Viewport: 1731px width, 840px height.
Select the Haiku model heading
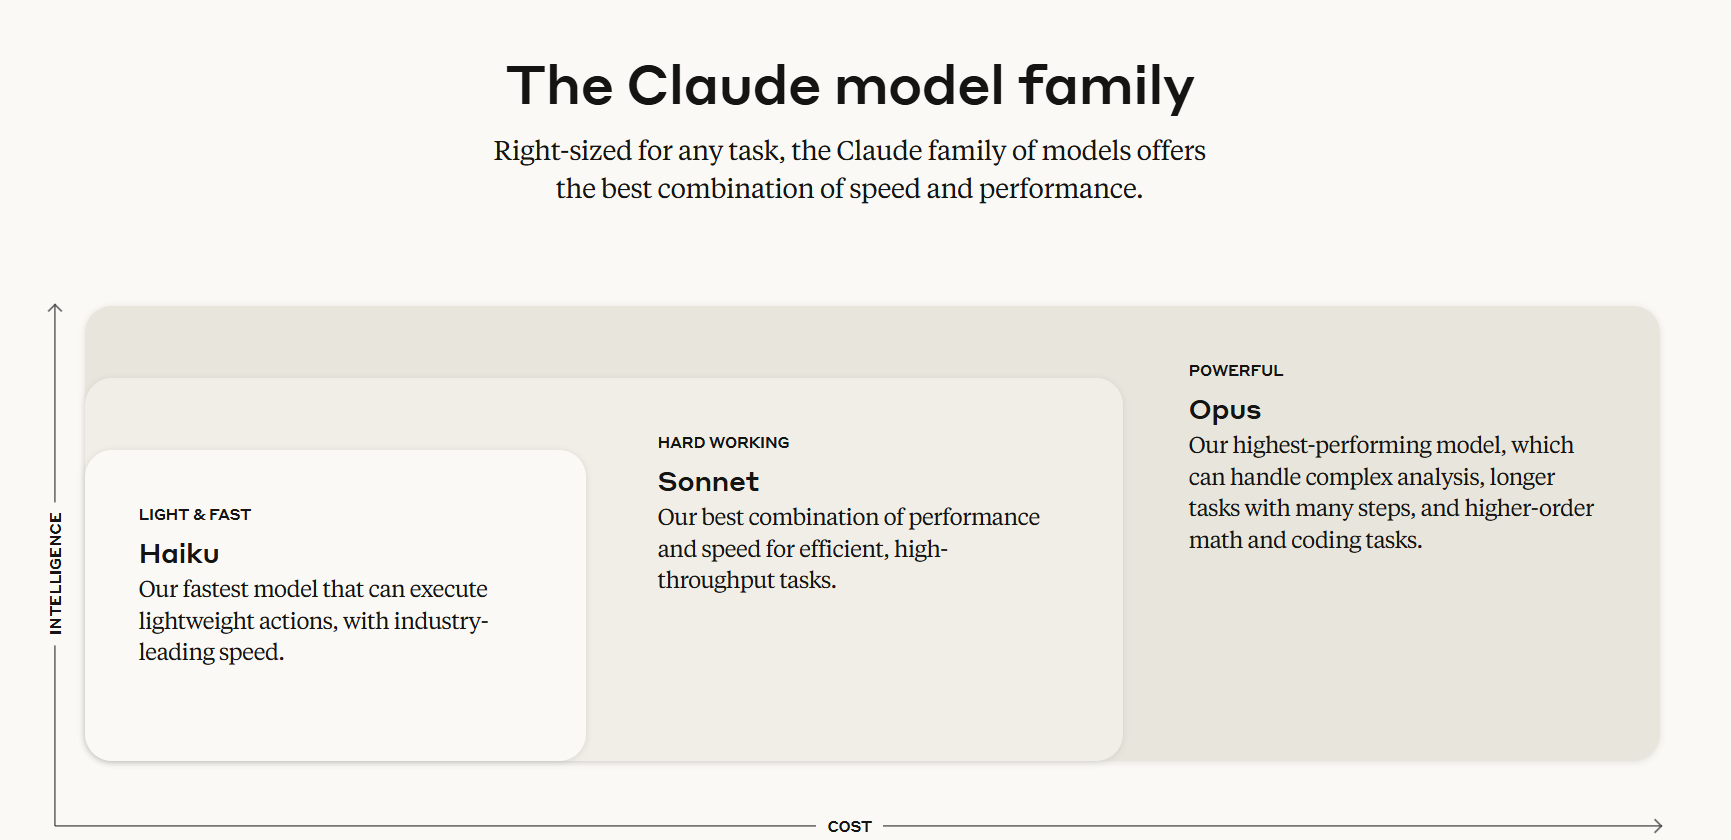(179, 553)
